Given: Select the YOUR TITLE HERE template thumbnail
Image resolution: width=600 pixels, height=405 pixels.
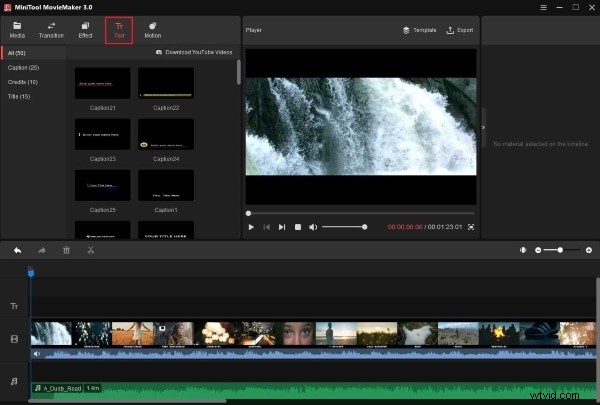Looking at the screenshot, I should 166,230.
